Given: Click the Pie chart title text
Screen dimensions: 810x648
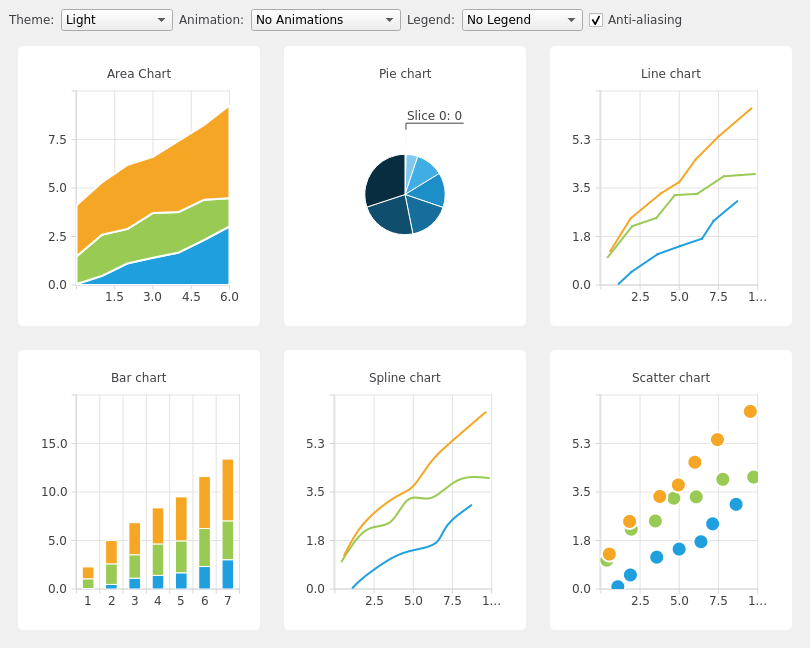Looking at the screenshot, I should click(405, 74).
